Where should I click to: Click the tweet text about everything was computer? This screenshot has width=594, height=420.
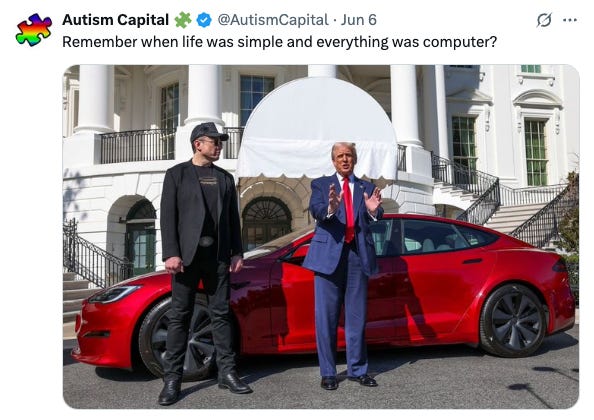click(x=279, y=42)
